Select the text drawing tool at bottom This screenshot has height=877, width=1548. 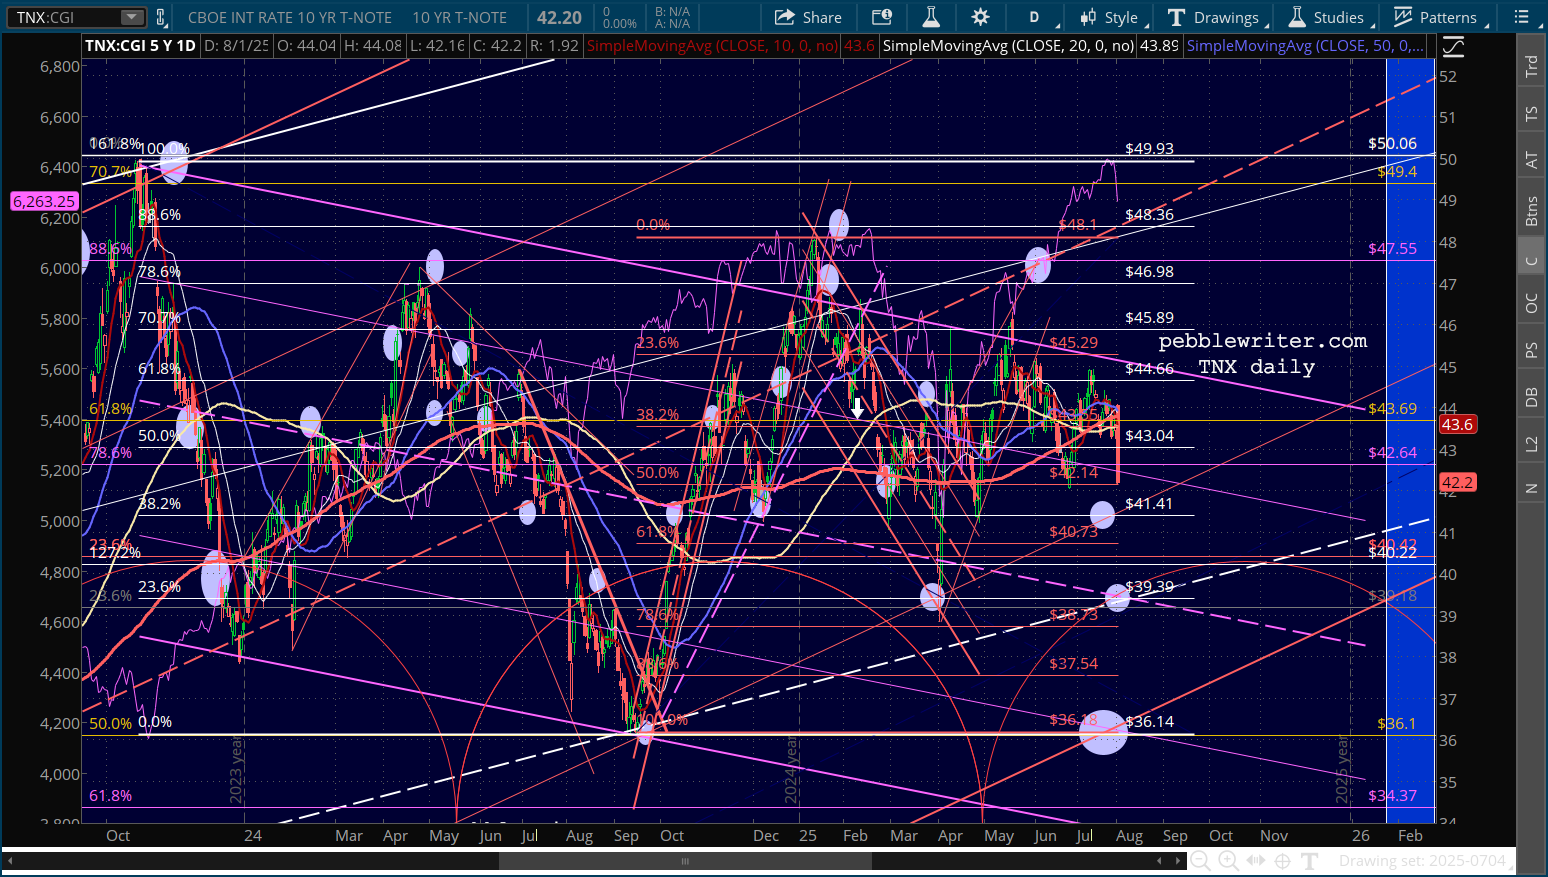tap(1310, 861)
